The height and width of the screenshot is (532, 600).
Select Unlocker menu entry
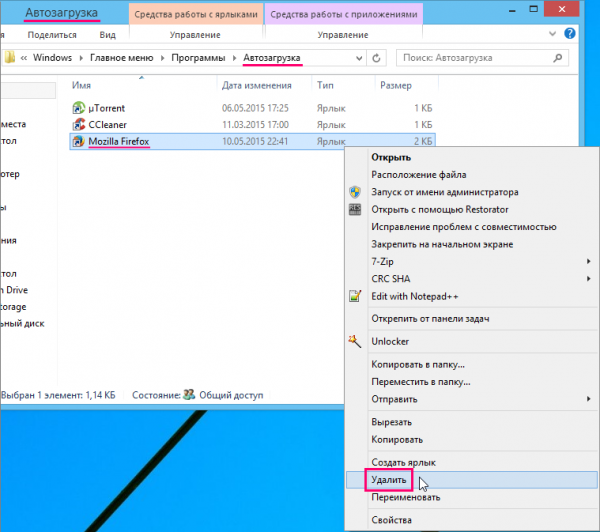[x=390, y=341]
